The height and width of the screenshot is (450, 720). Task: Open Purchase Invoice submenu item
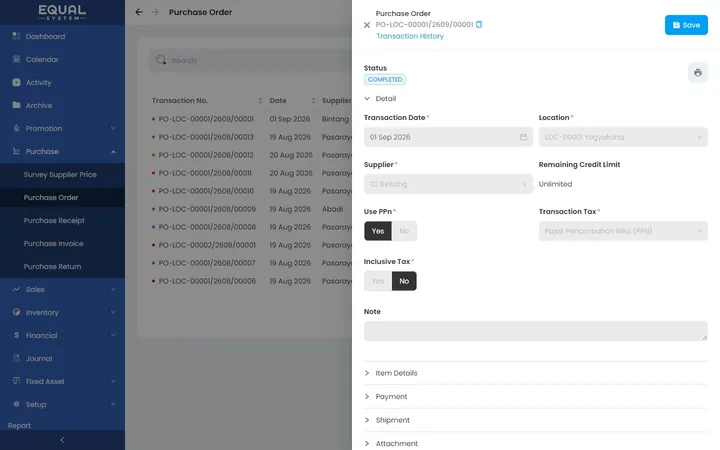[x=62, y=243]
